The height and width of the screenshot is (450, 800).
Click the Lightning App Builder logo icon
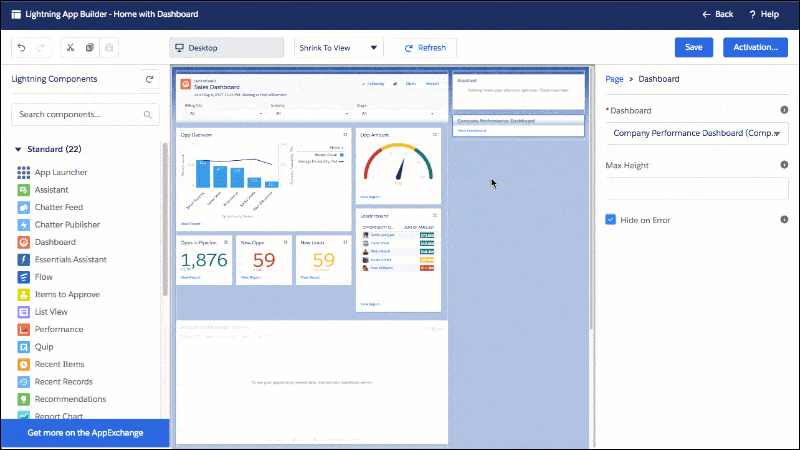click(16, 14)
